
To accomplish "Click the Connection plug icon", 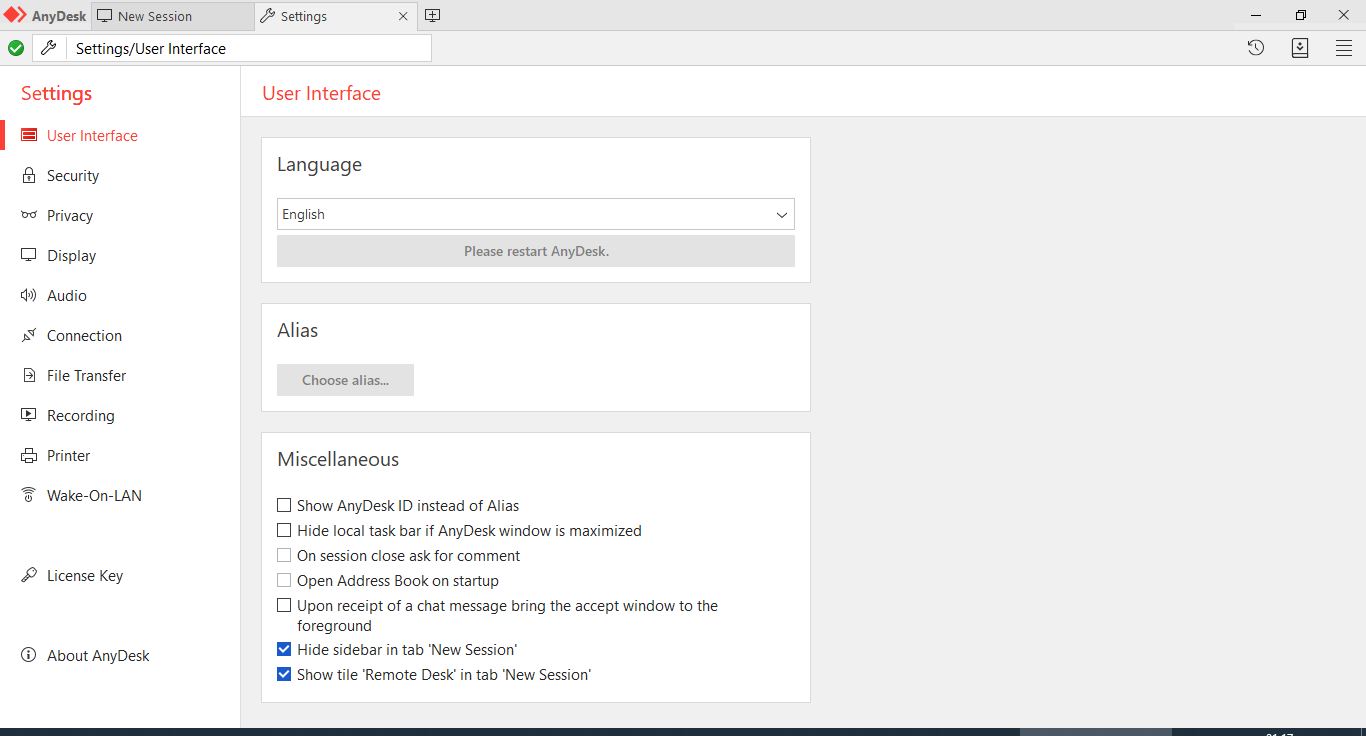I will 29,335.
